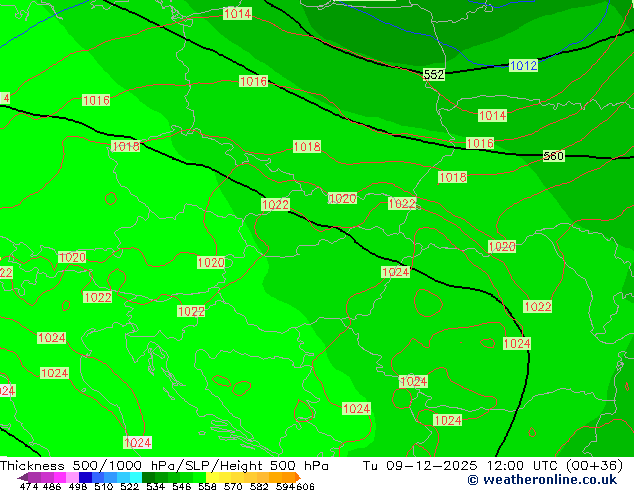634x490 pixels.
Task: Click the 582 legend value
Action: (259, 486)
